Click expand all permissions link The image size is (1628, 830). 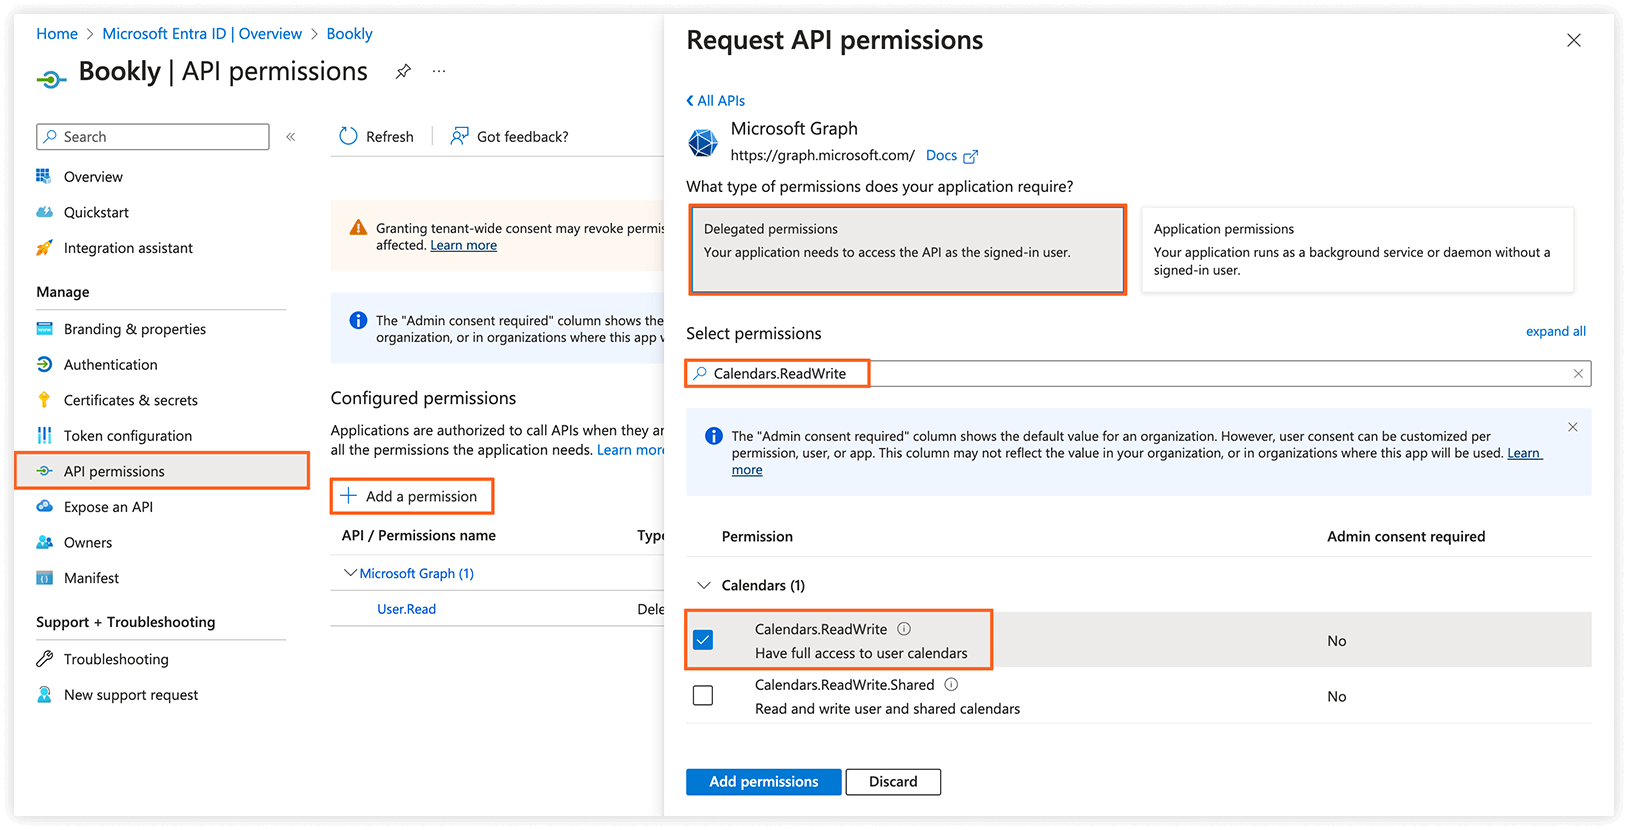tap(1555, 331)
